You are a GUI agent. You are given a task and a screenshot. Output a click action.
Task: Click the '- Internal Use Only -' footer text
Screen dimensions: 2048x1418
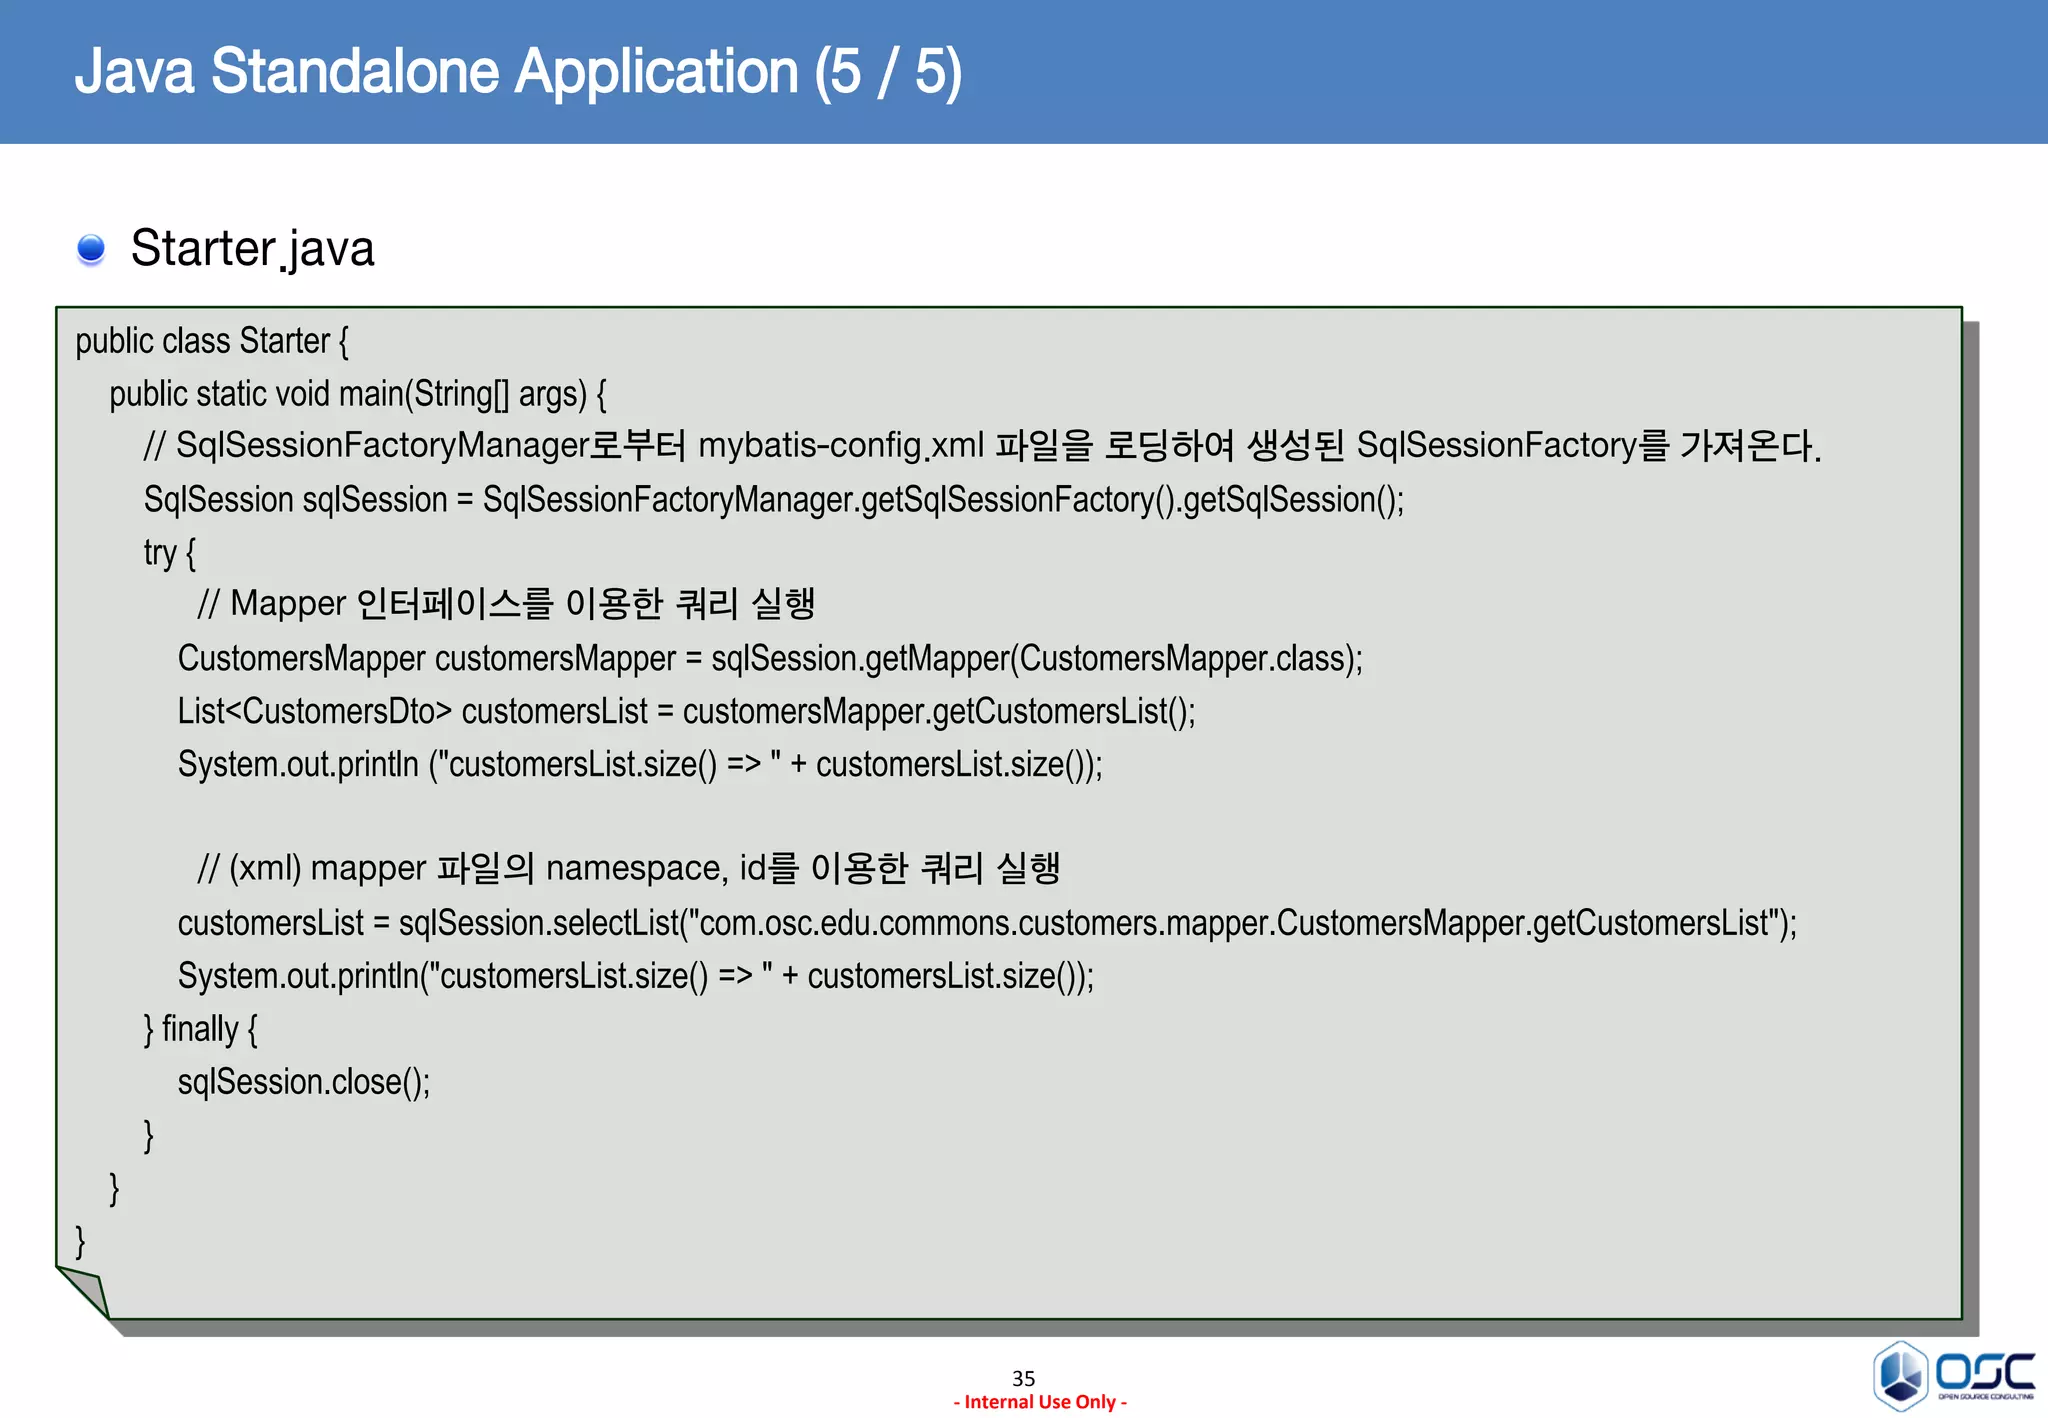(x=1040, y=1402)
